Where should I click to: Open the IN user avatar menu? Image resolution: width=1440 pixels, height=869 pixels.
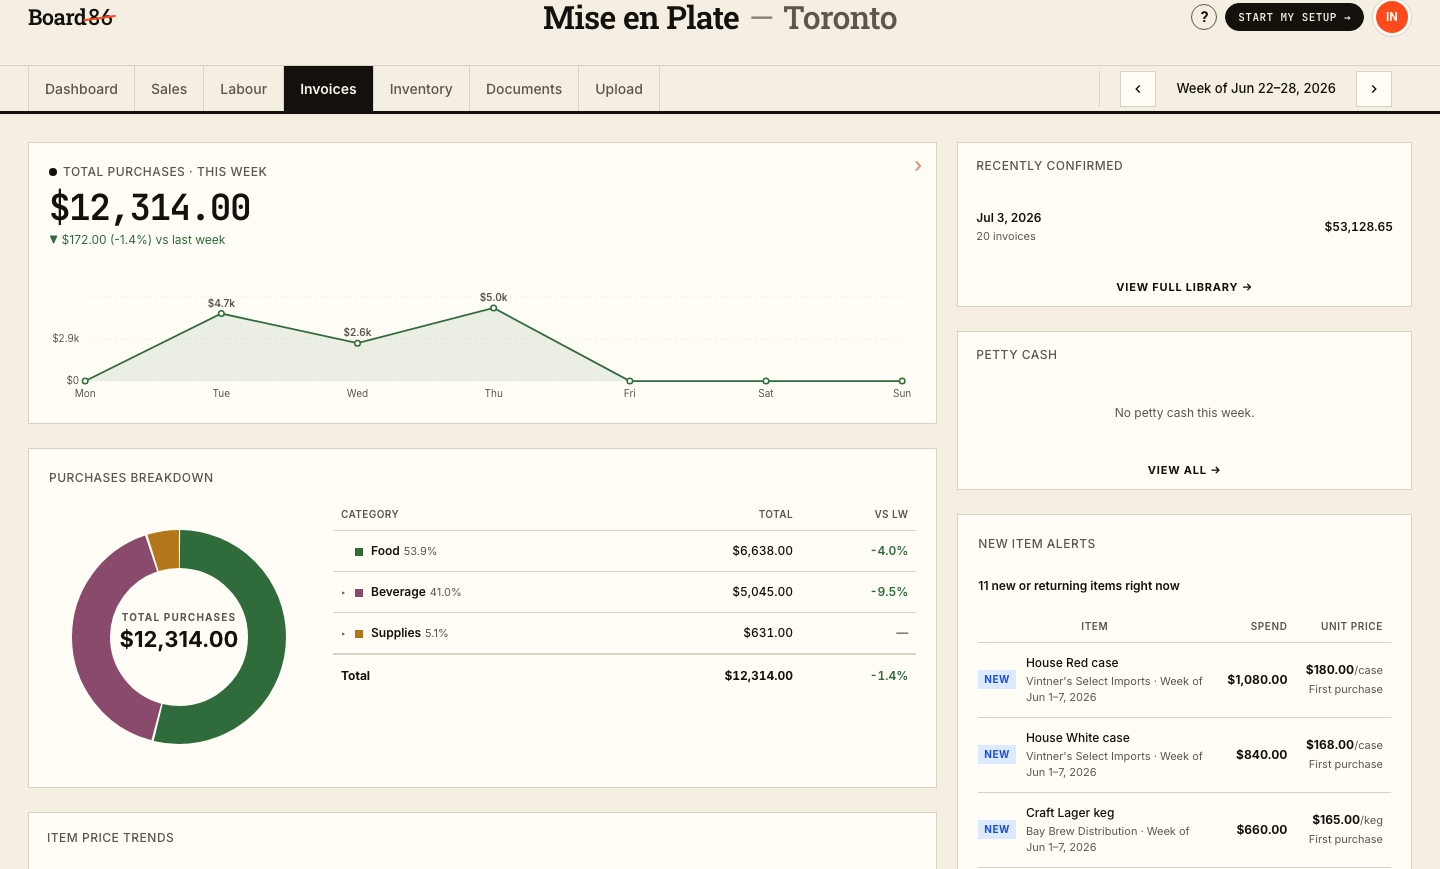tap(1391, 17)
